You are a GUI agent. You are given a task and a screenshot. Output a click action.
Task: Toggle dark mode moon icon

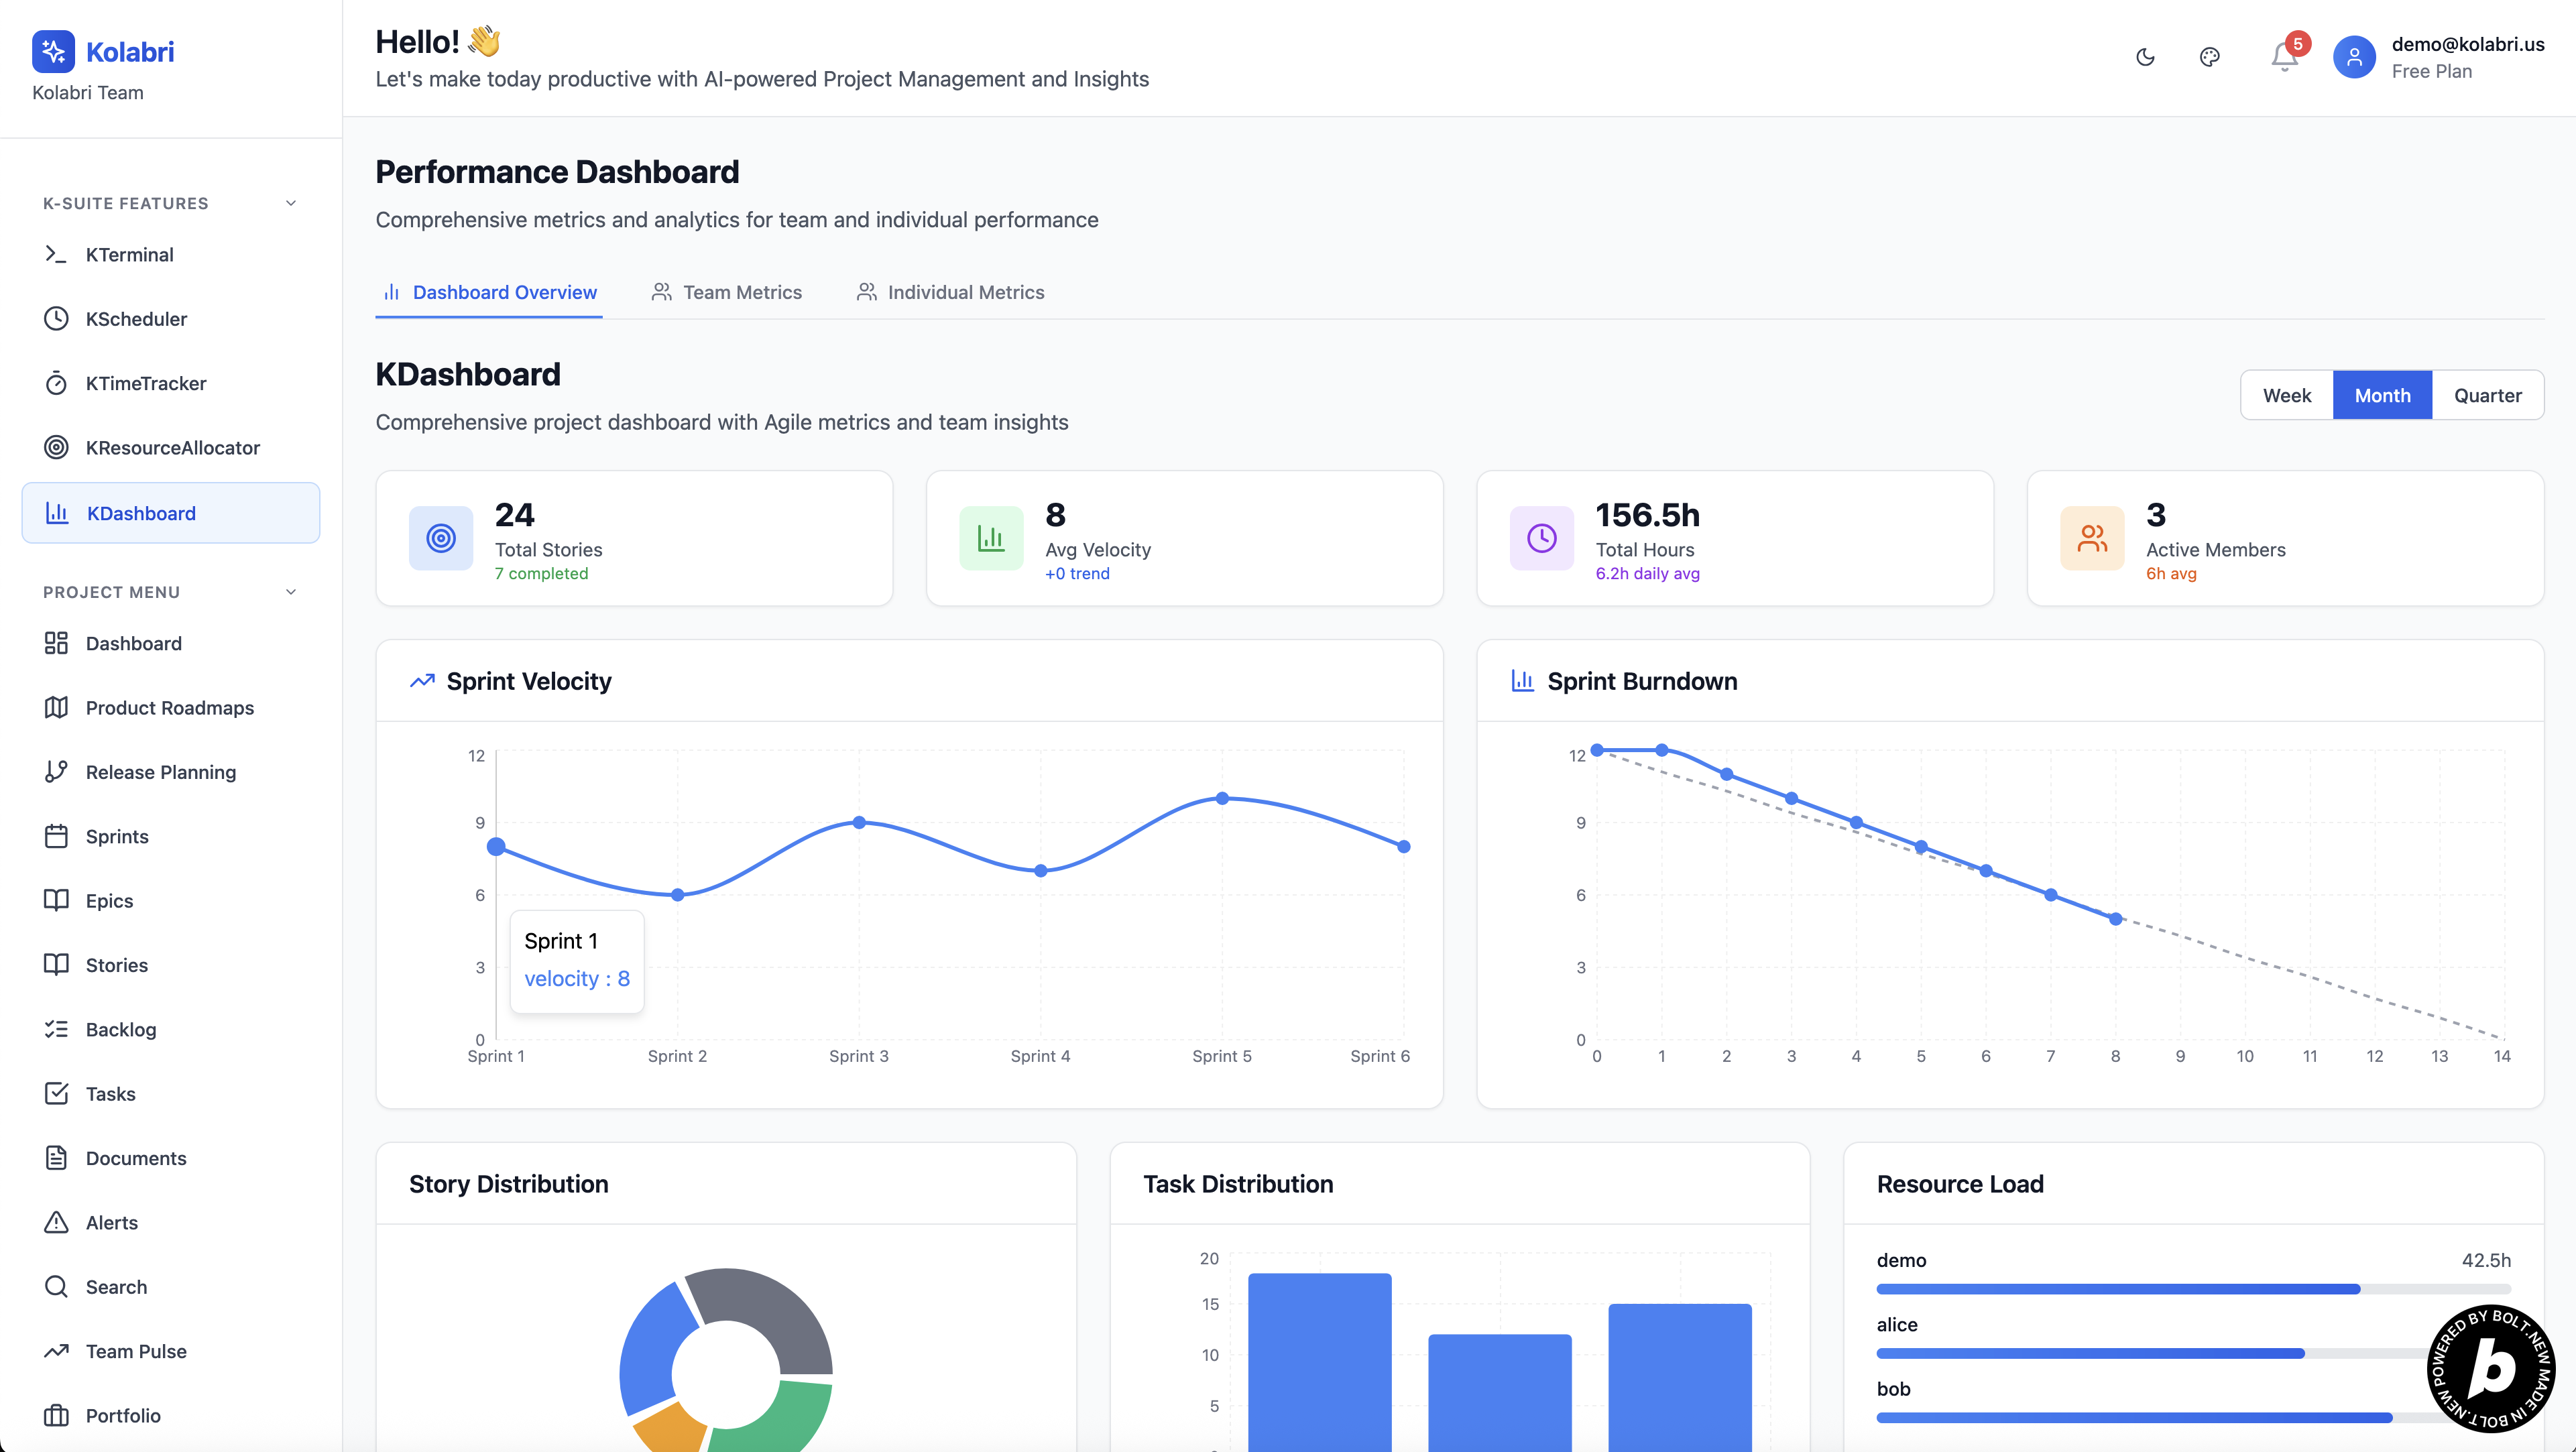click(x=2145, y=57)
